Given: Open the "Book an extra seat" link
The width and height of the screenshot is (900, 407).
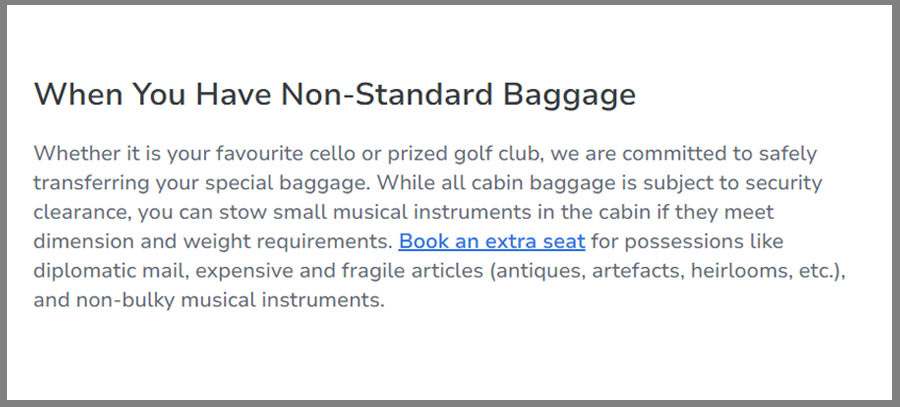Looking at the screenshot, I should (x=491, y=241).
